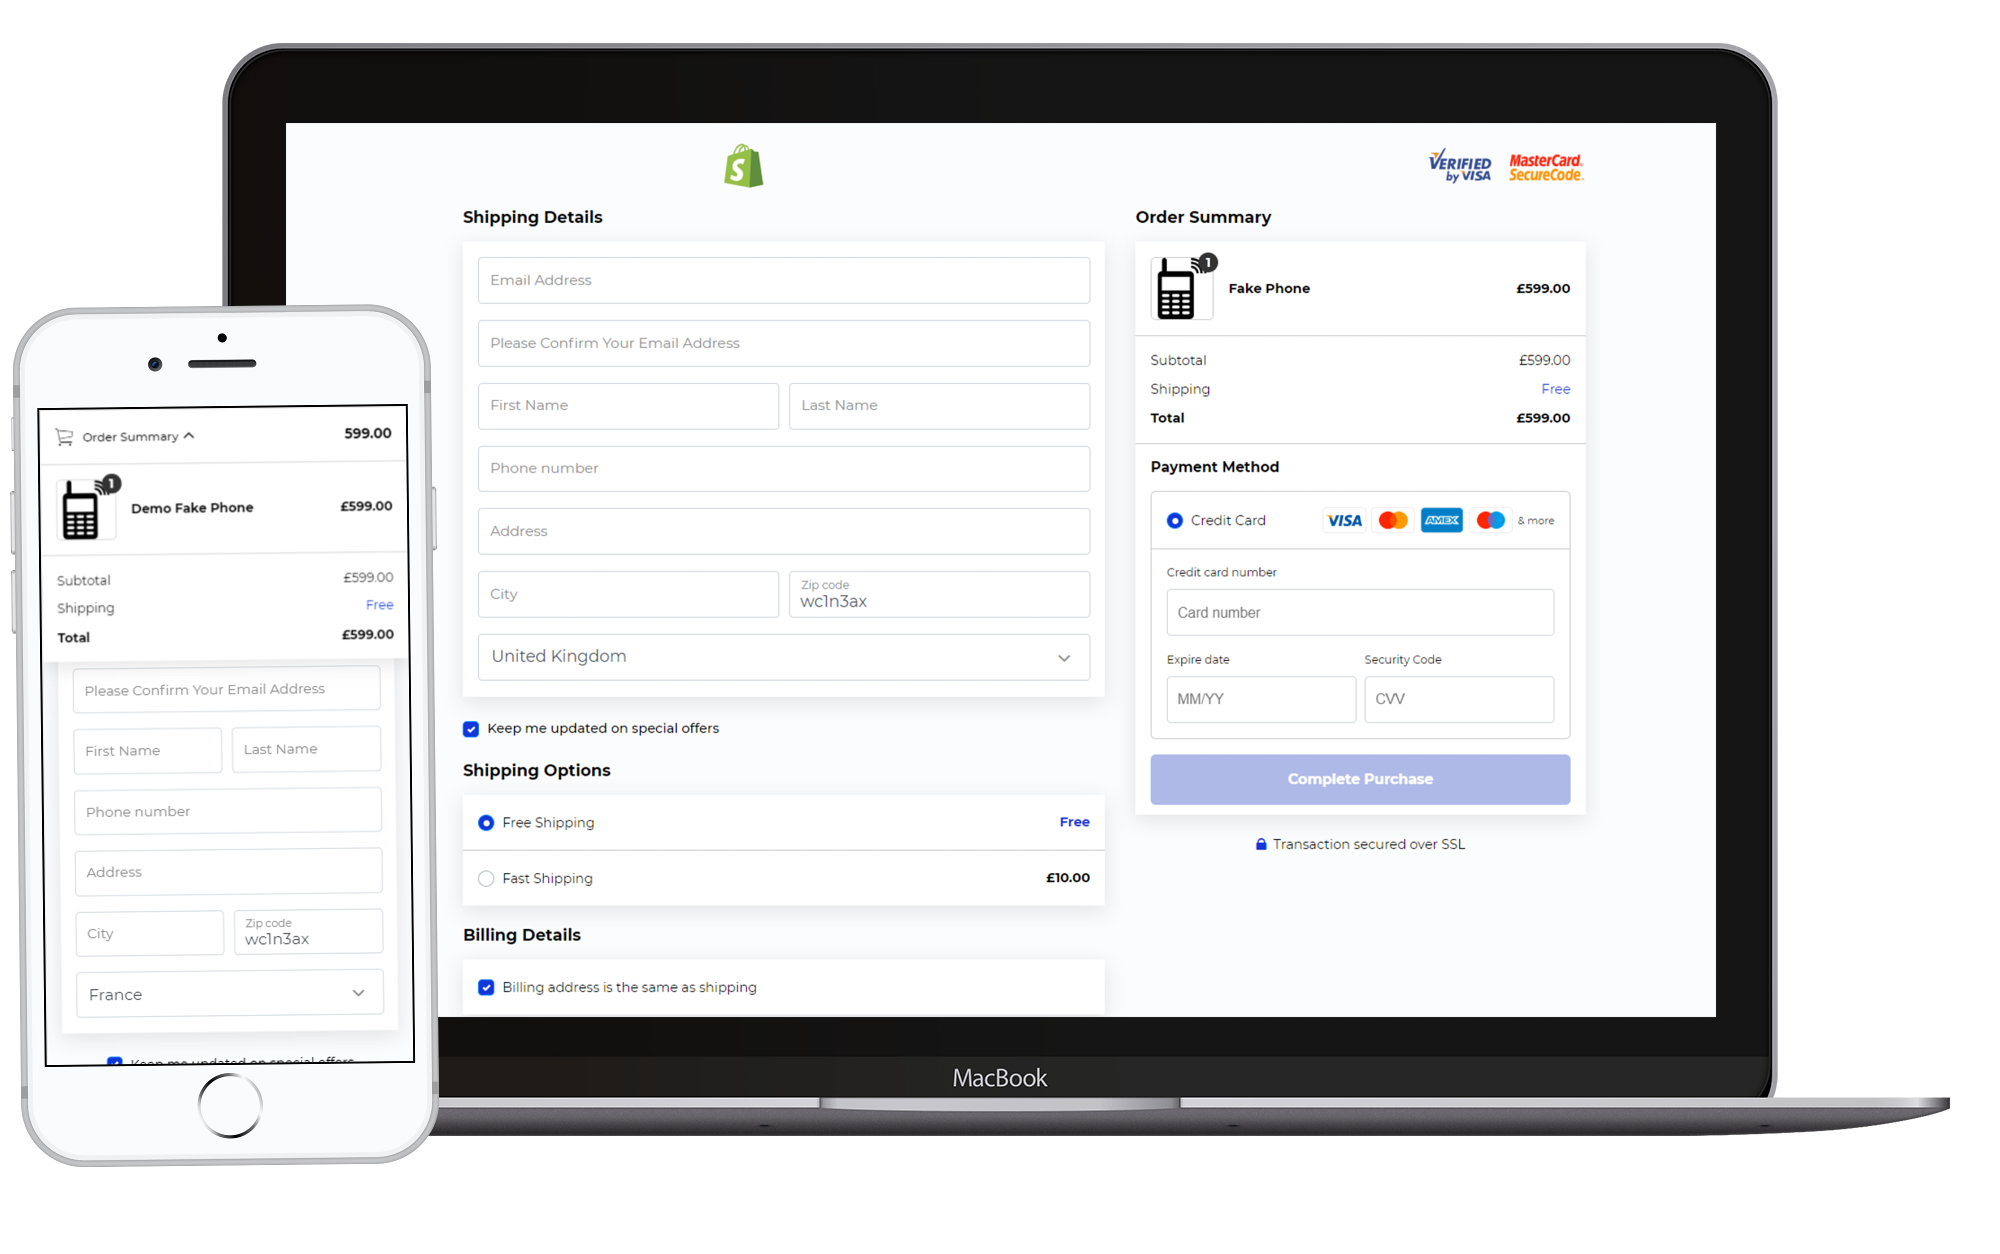Click the Shopify bag logo icon
The width and height of the screenshot is (2000, 1254).
point(744,166)
